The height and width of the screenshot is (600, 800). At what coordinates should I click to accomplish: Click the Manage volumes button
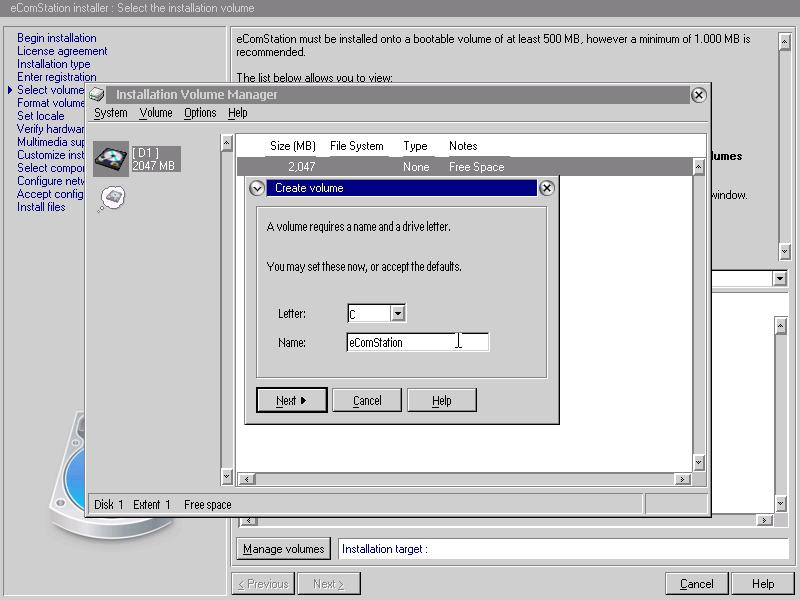coord(283,549)
